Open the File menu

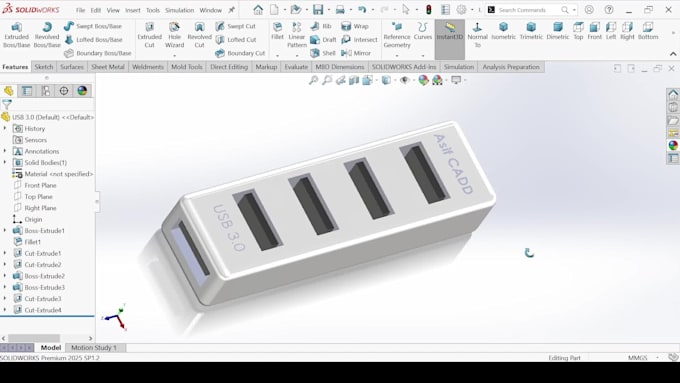tap(81, 10)
